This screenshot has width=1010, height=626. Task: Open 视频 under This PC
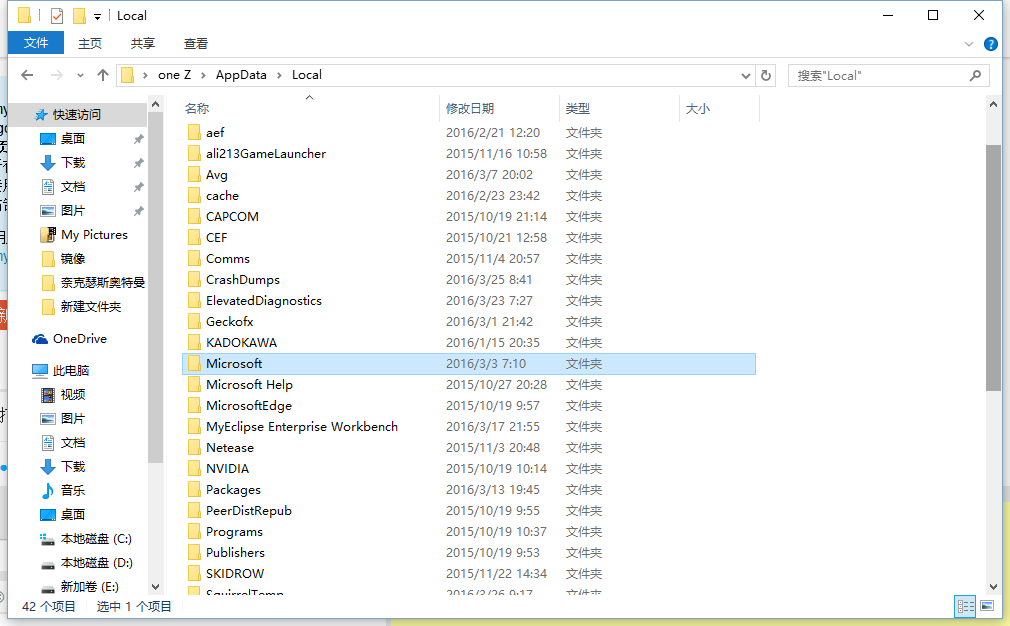coord(73,394)
